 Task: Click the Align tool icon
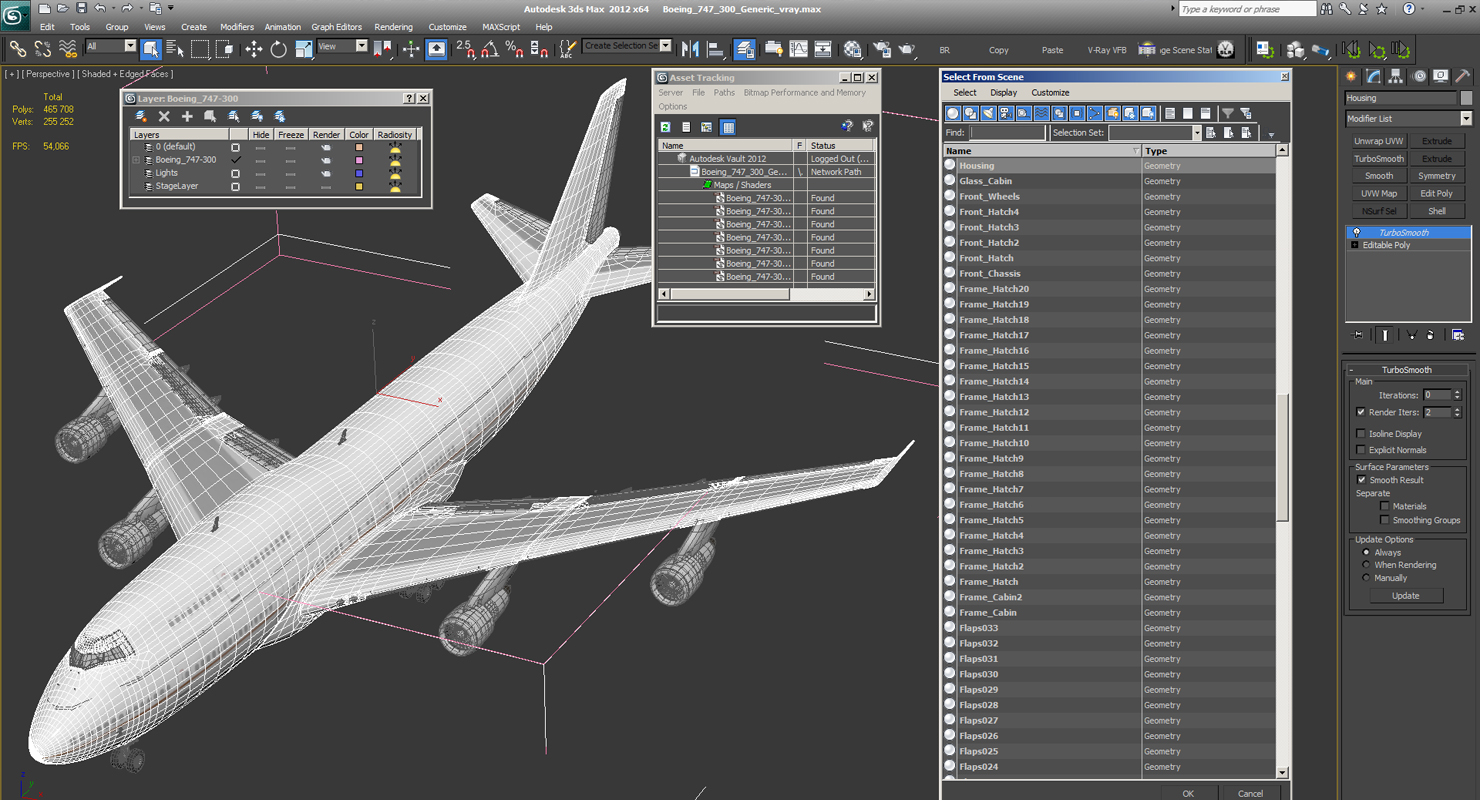716,48
